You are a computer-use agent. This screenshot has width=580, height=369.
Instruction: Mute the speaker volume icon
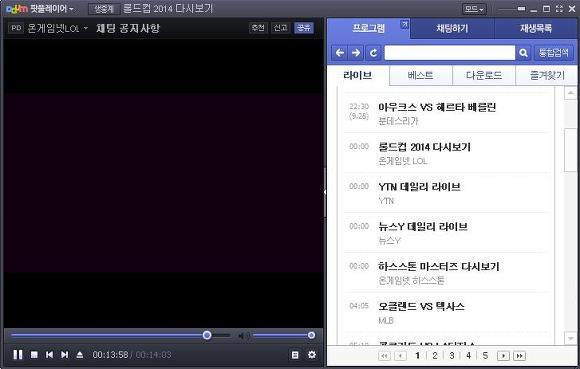click(243, 336)
